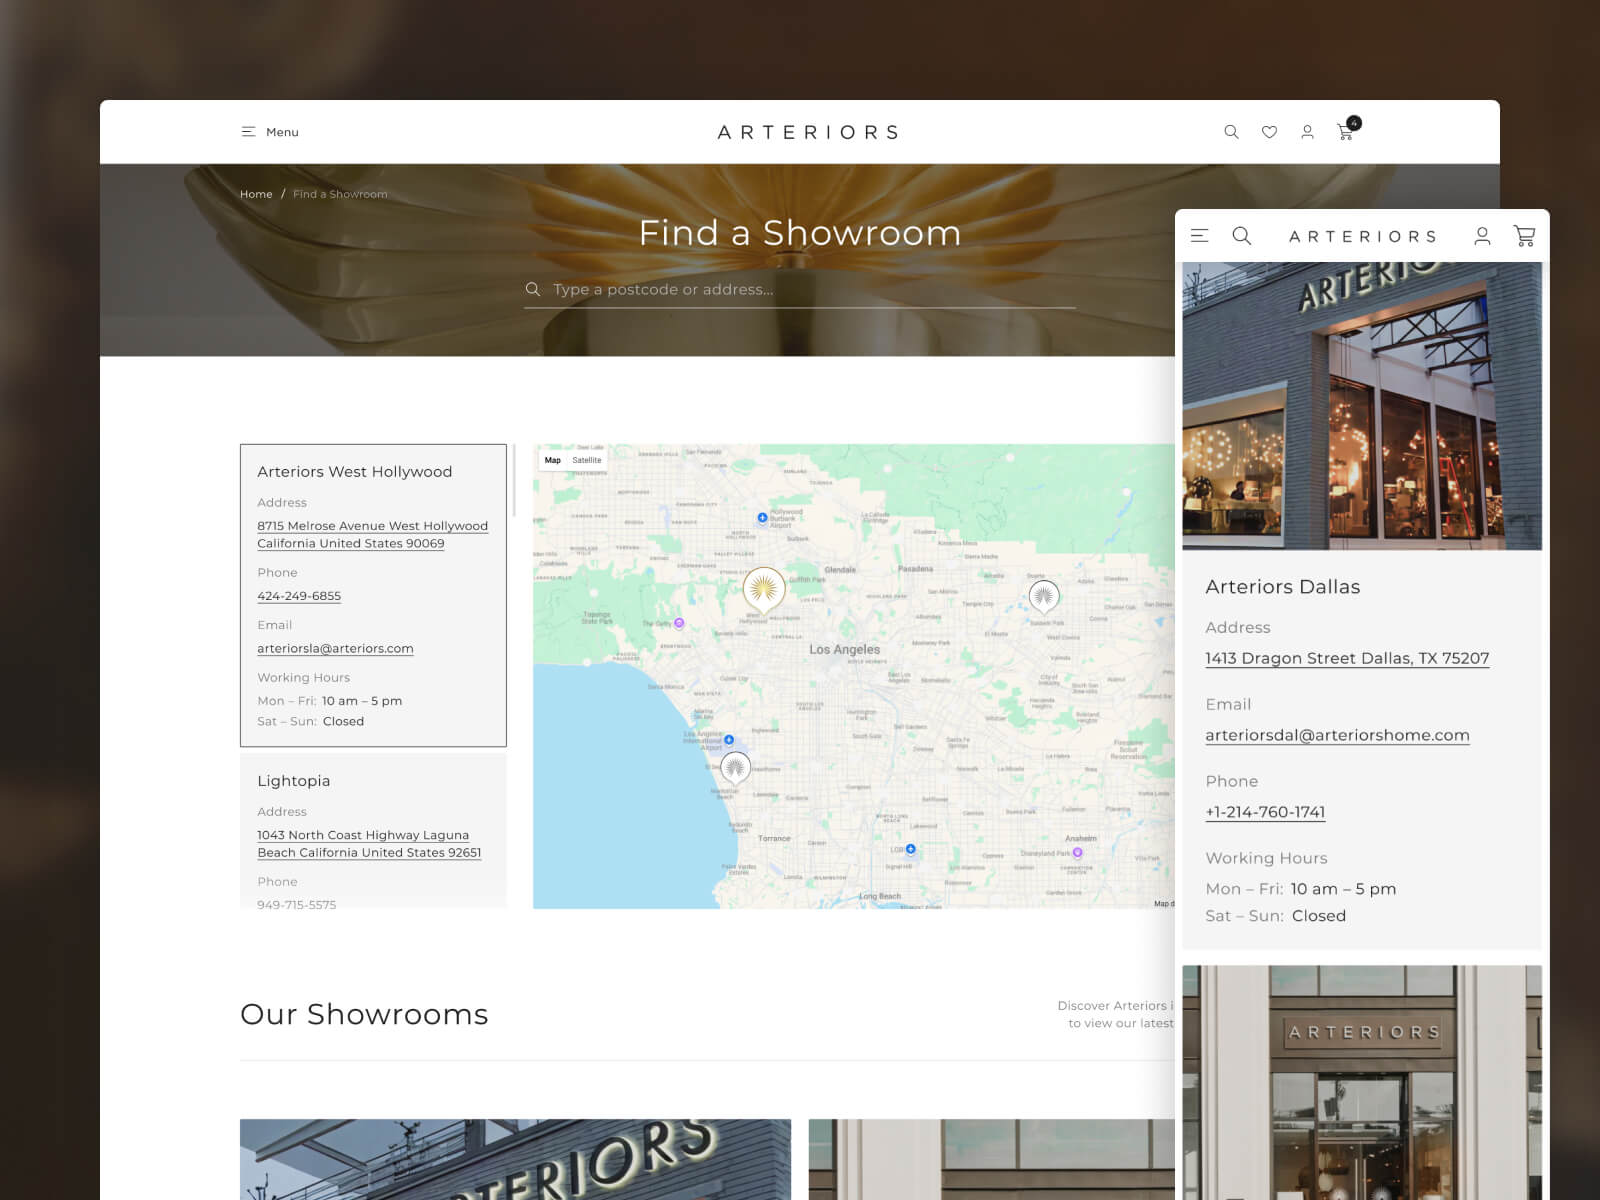Select the gold West Hollywood map pin
1600x1200 pixels.
point(764,590)
